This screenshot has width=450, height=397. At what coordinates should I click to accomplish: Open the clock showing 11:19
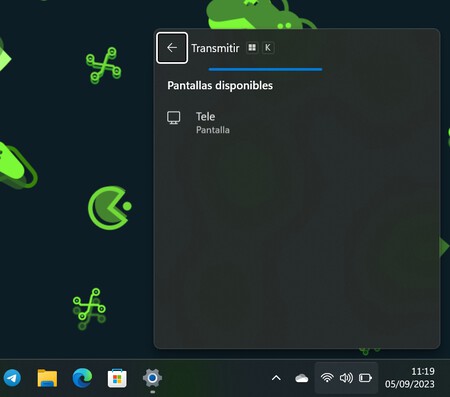pyautogui.click(x=423, y=371)
